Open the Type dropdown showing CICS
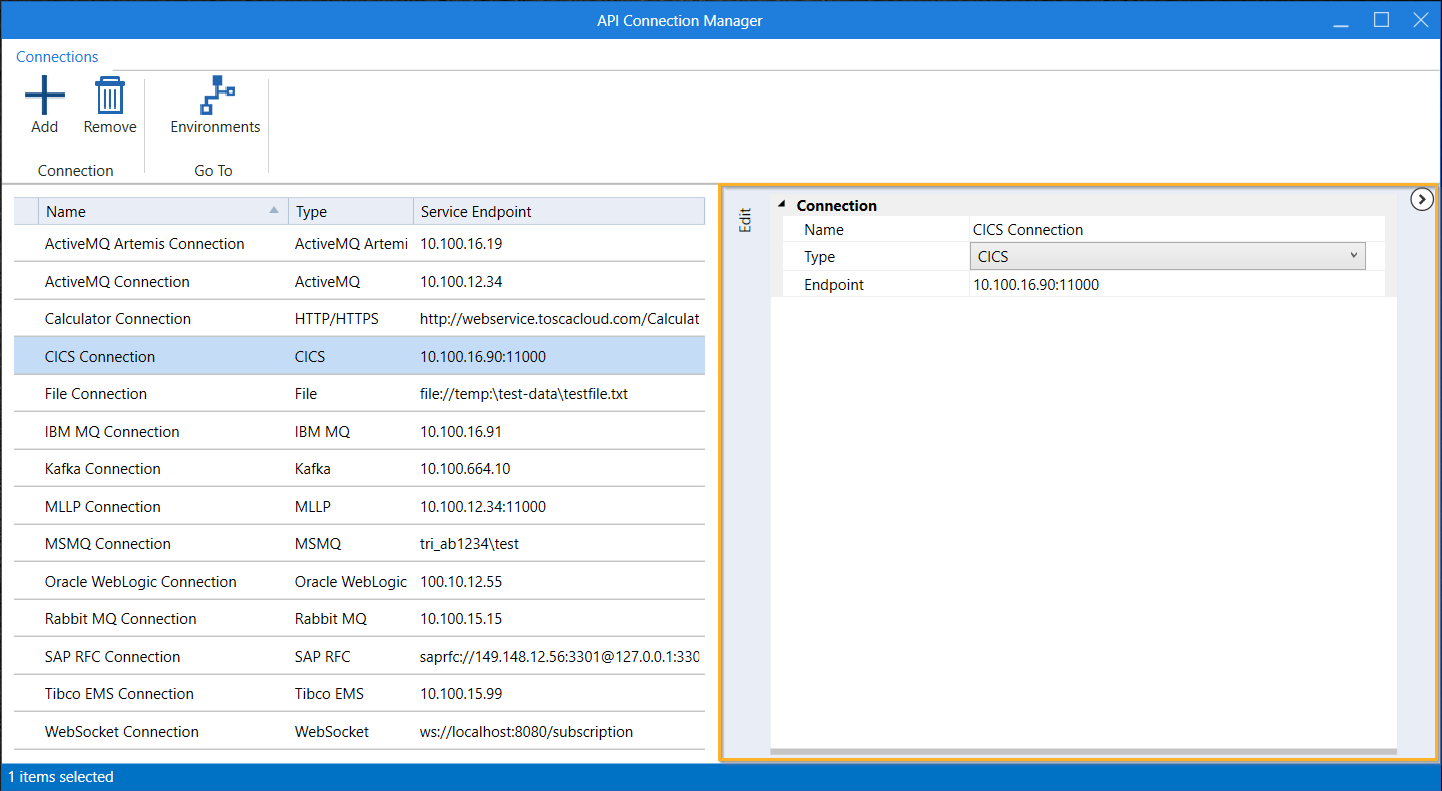The width and height of the screenshot is (1442, 791). pos(1166,257)
